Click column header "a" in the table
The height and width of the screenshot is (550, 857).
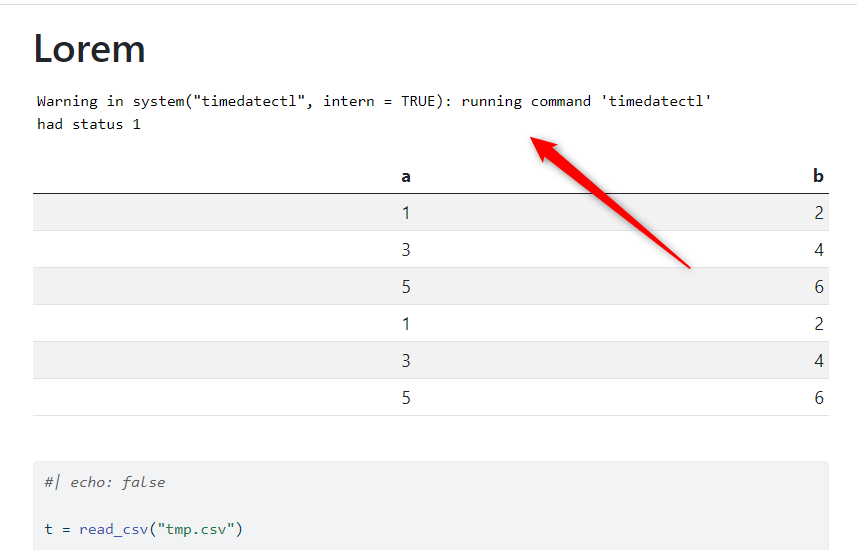[406, 177]
